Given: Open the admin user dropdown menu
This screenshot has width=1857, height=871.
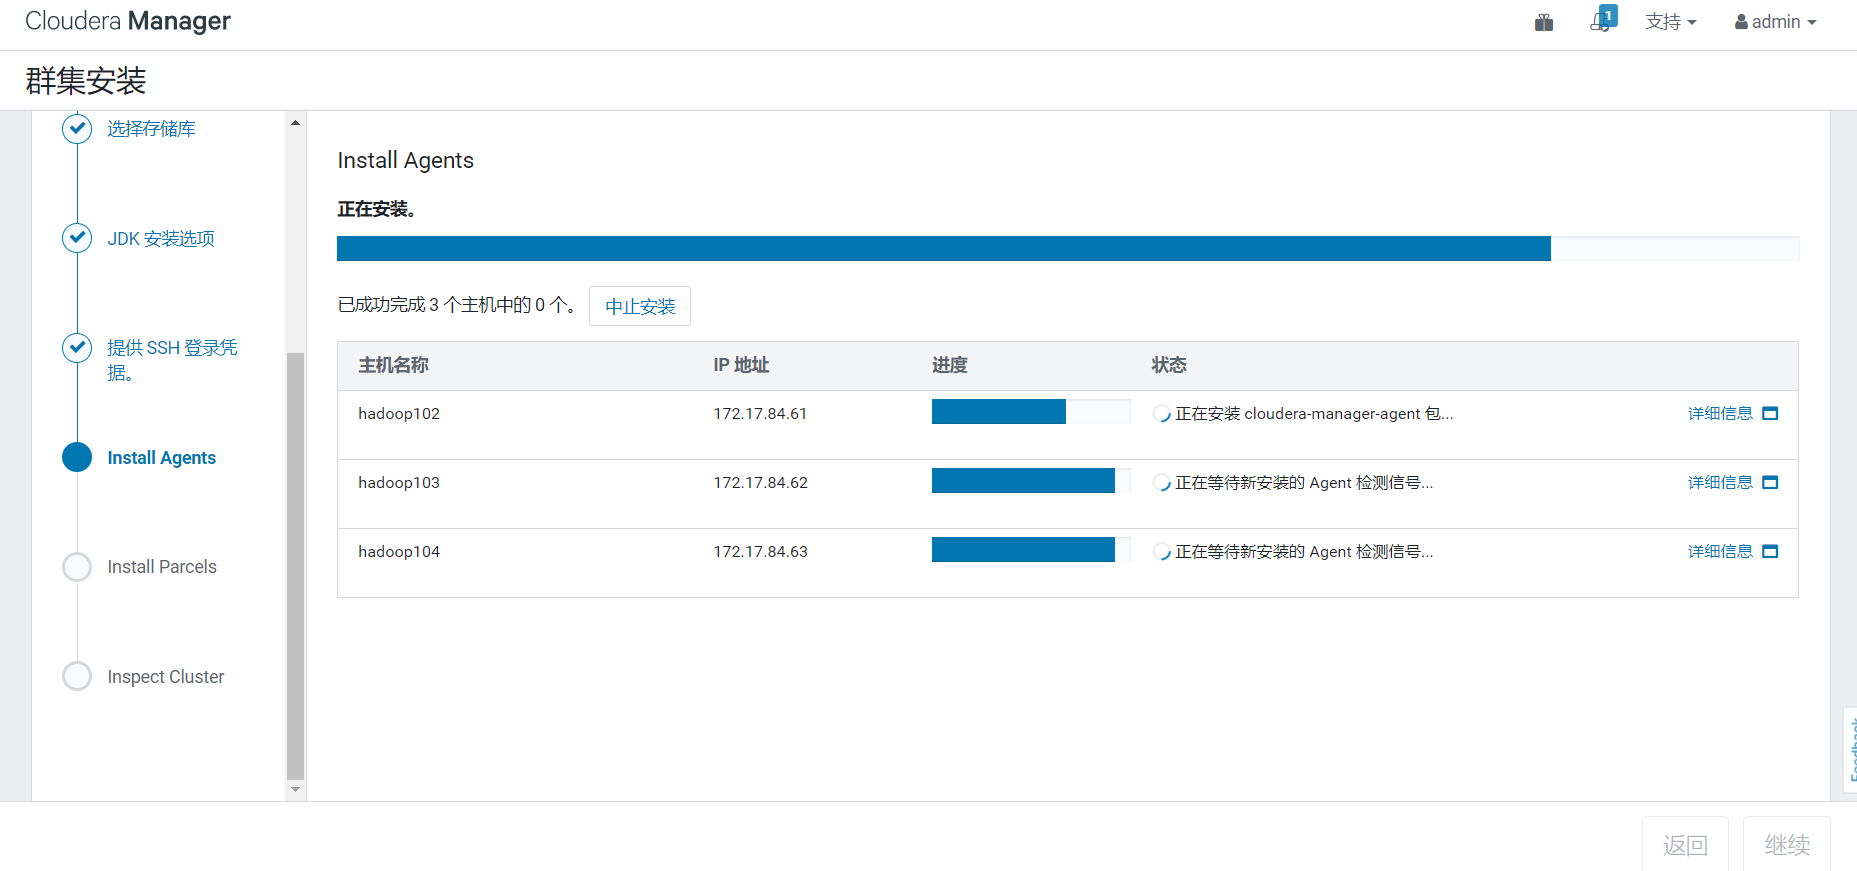Looking at the screenshot, I should pos(1775,22).
